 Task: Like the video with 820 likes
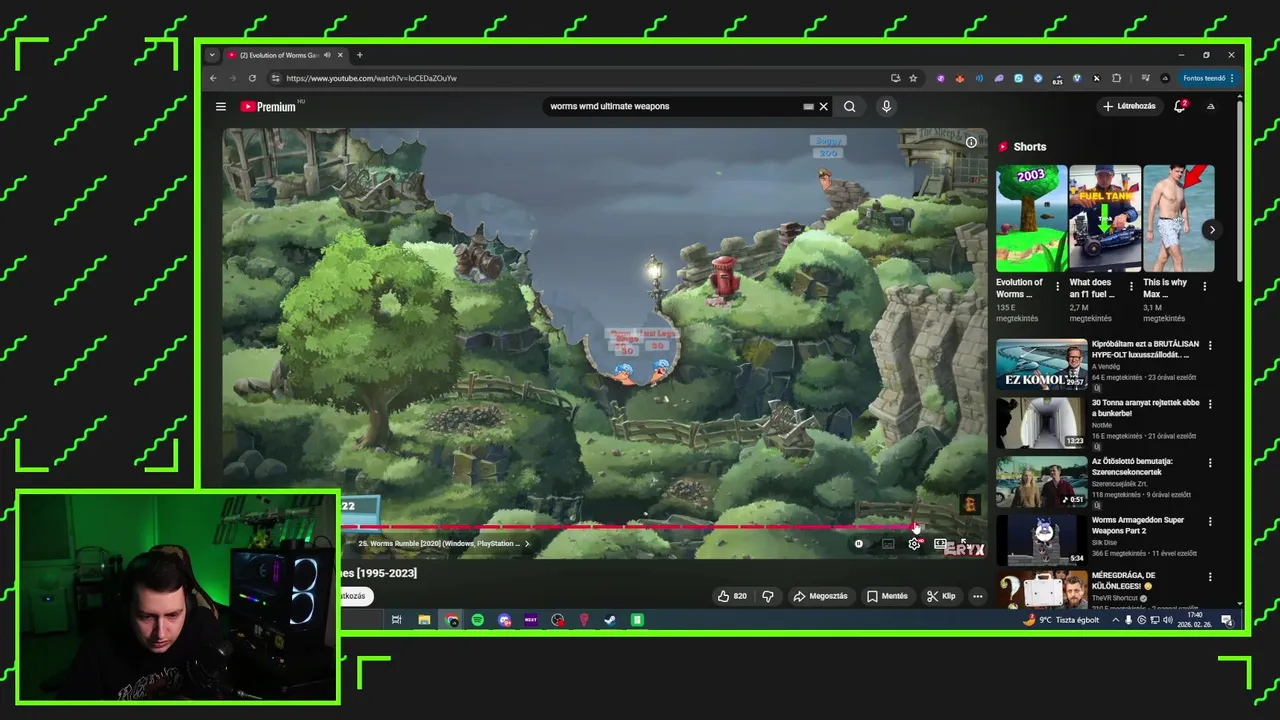click(732, 596)
